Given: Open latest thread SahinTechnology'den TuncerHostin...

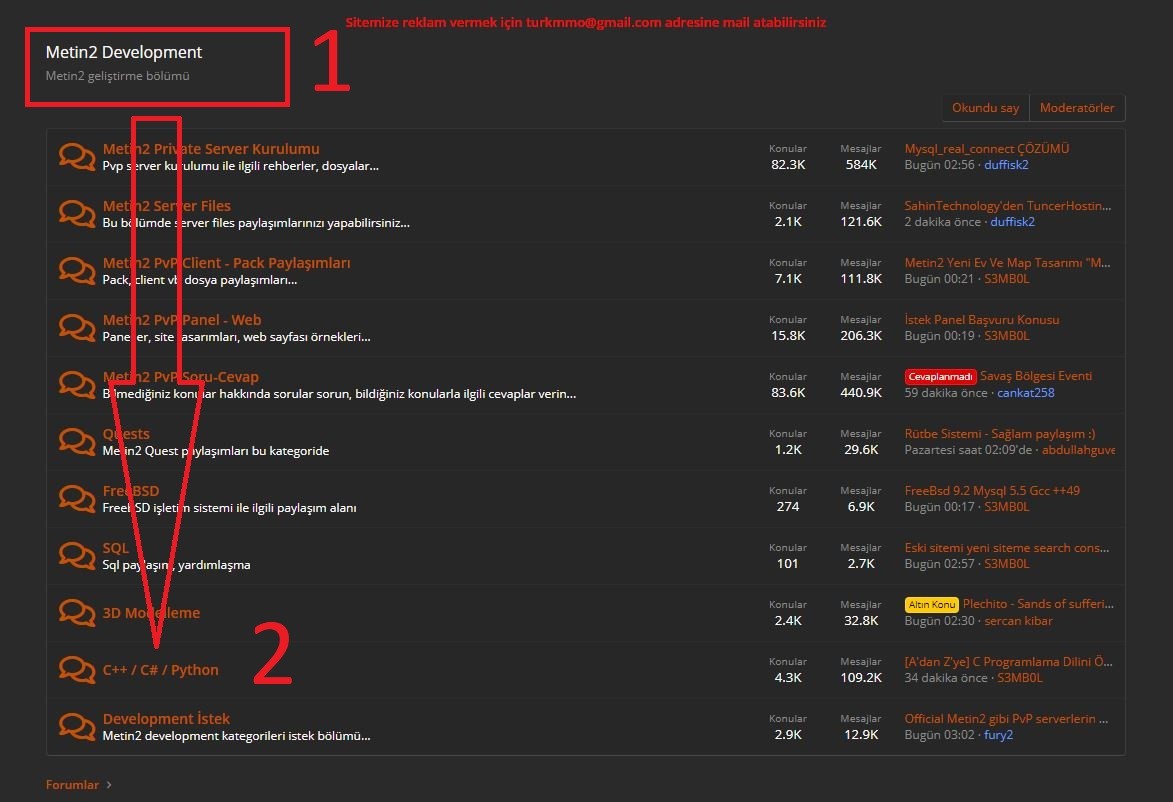Looking at the screenshot, I should pyautogui.click(x=1008, y=206).
